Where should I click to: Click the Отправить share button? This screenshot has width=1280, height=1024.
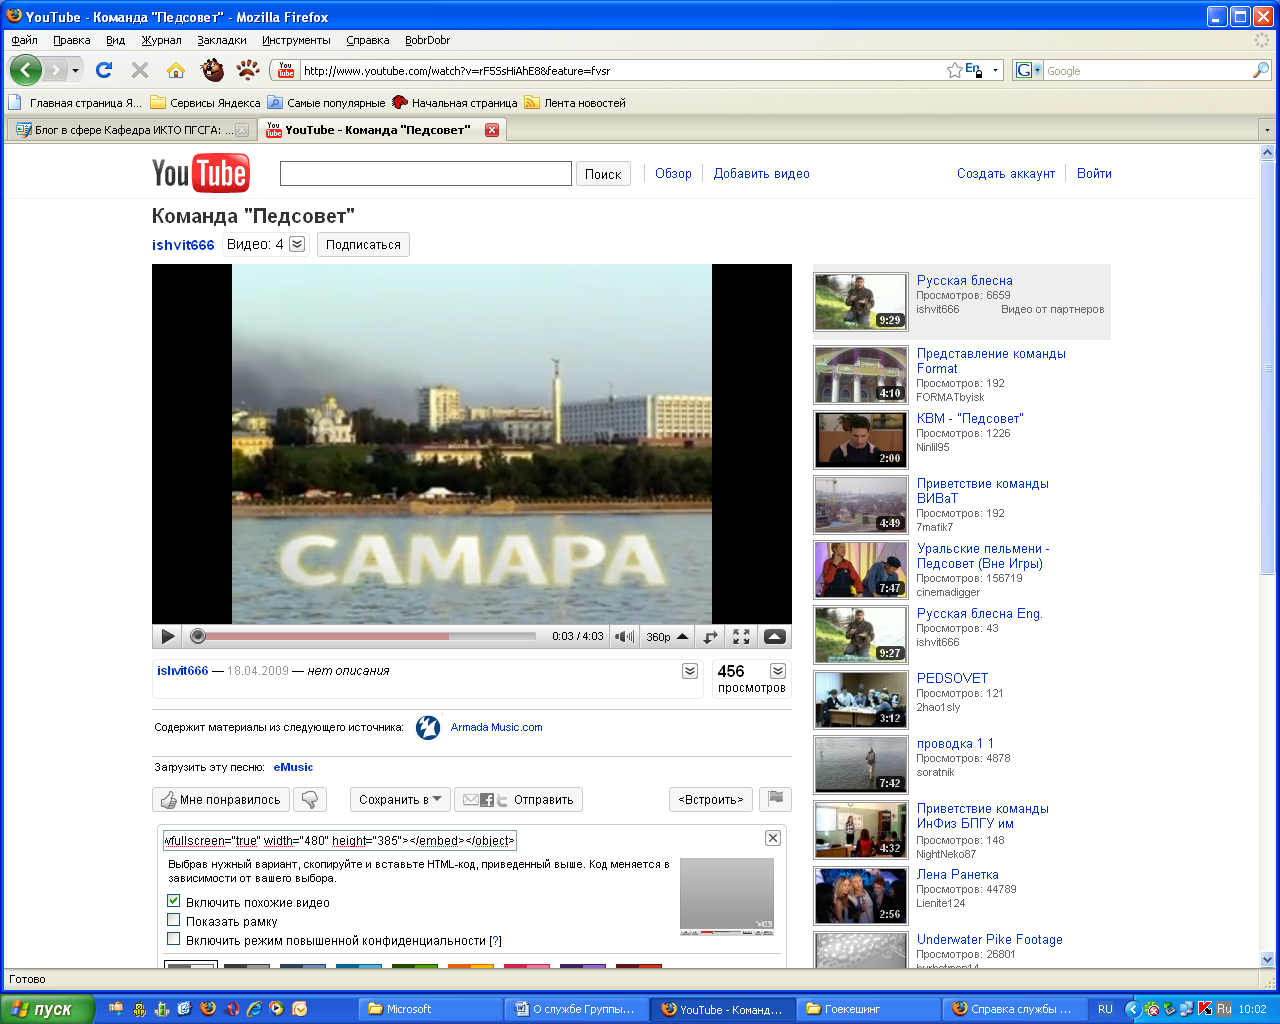519,800
